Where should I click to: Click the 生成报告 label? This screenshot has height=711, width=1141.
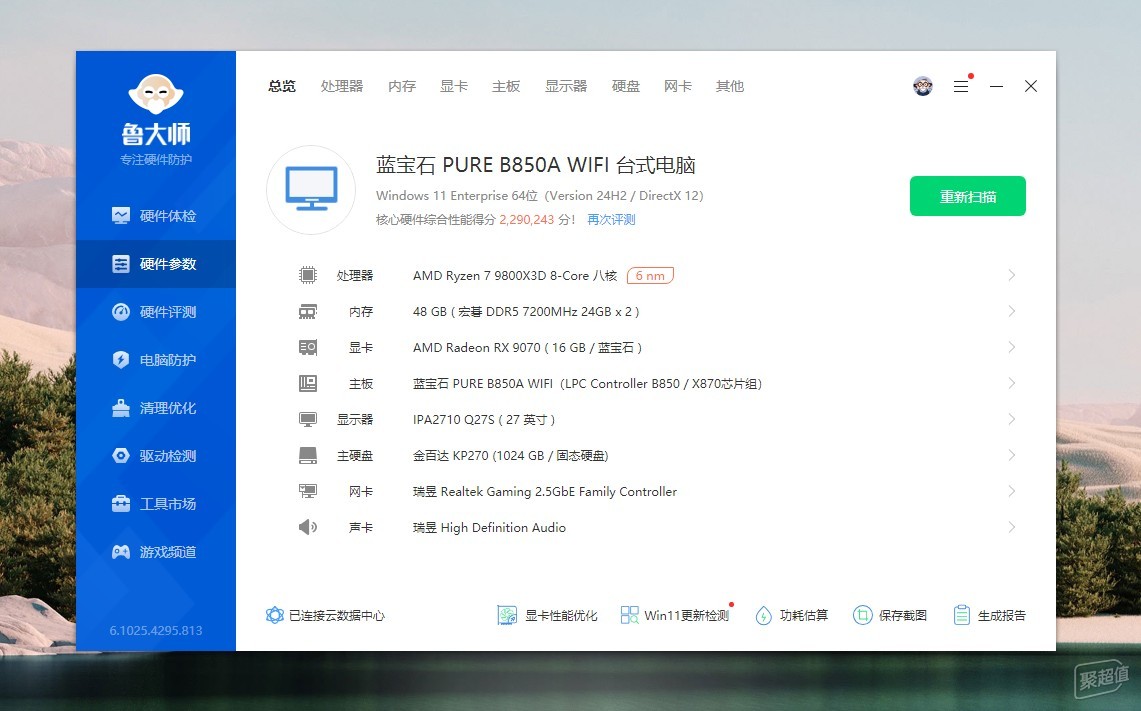point(1002,616)
